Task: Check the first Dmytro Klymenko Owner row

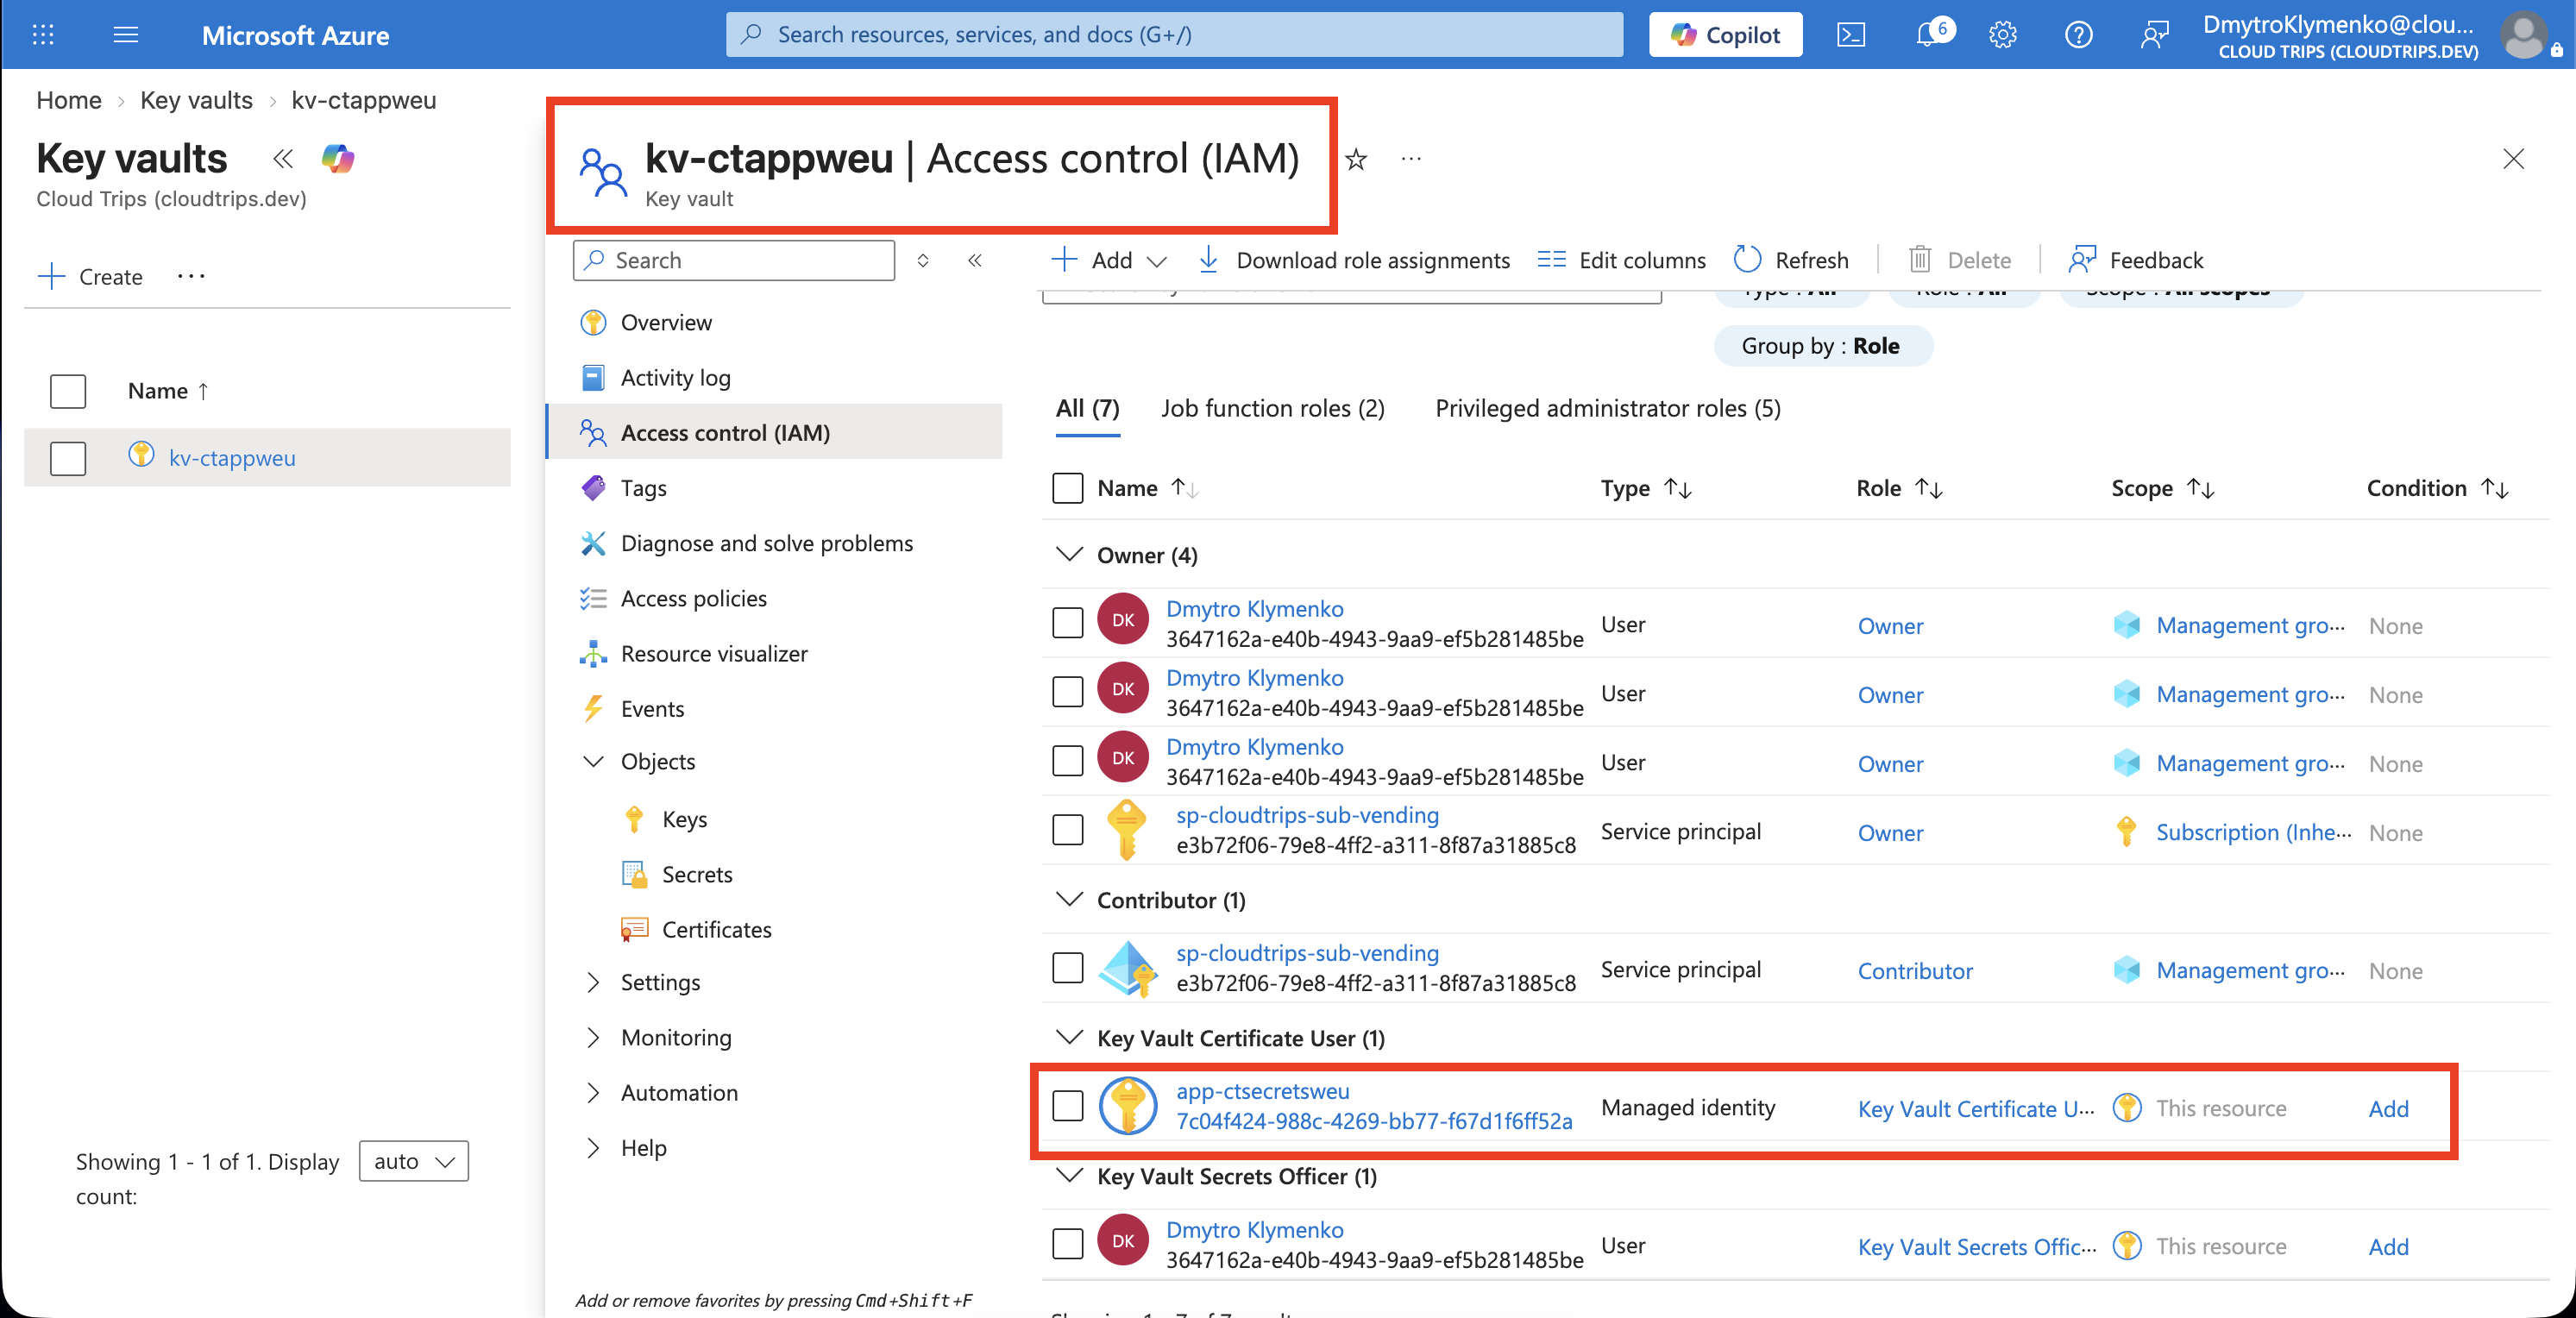Action: [x=1068, y=622]
